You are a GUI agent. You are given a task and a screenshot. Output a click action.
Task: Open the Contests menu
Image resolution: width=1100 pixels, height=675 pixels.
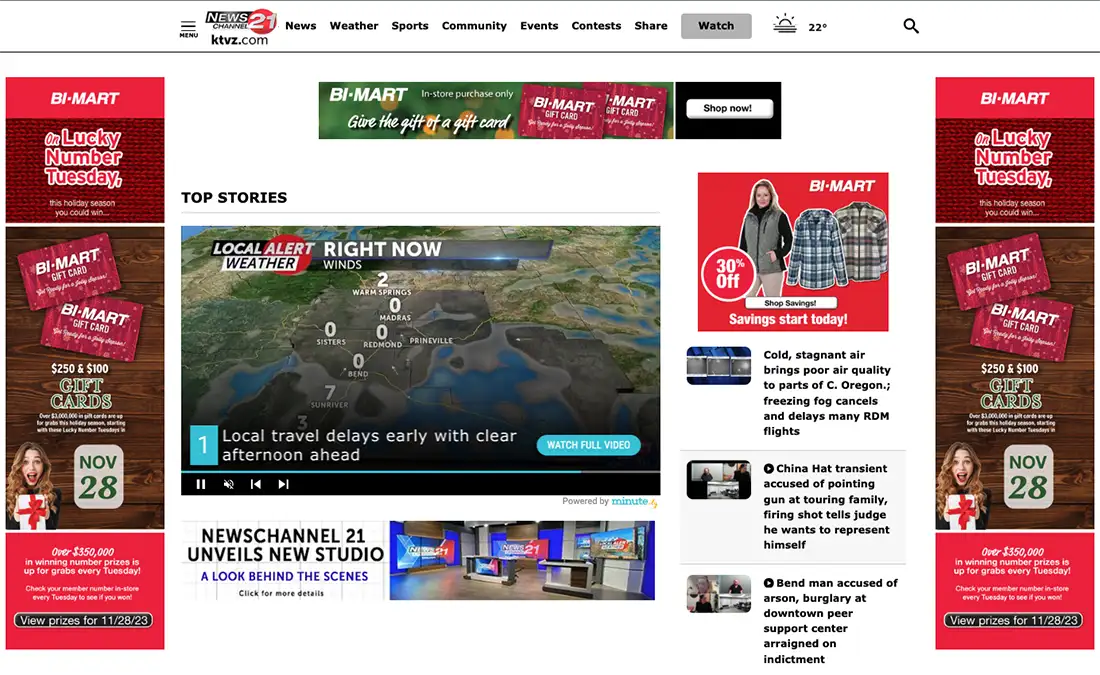tap(596, 26)
